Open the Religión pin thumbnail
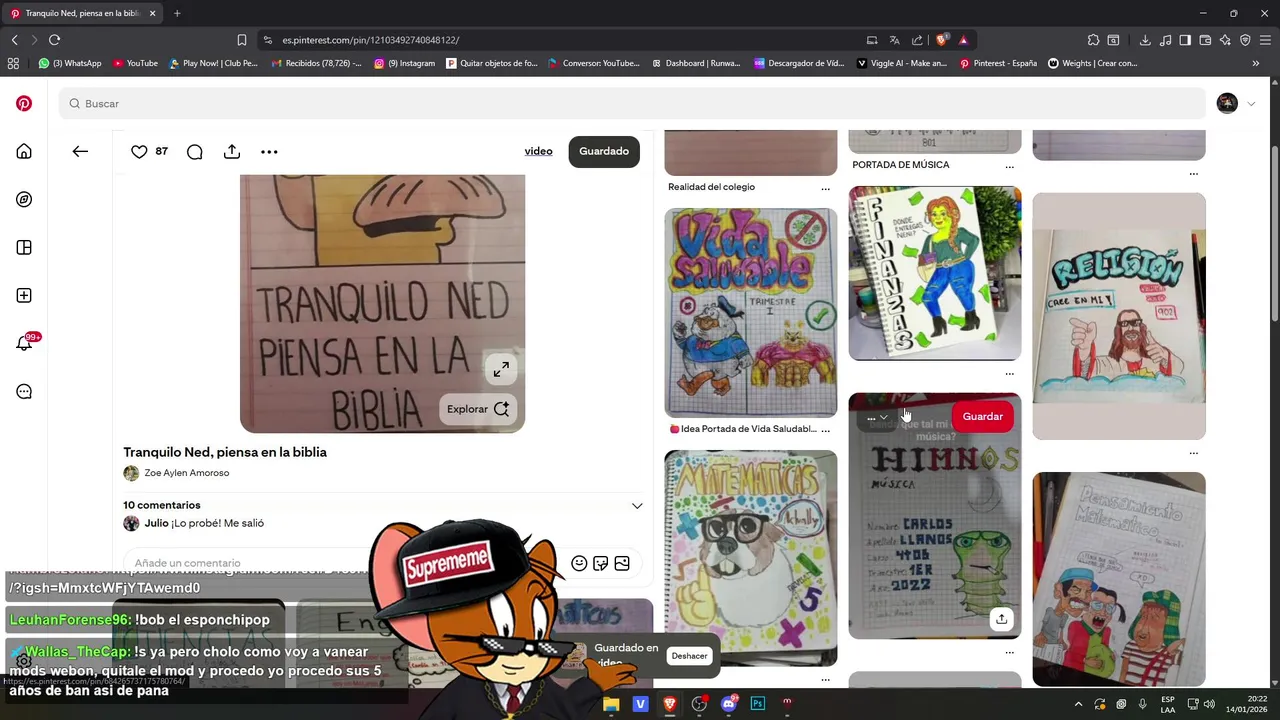This screenshot has height=720, width=1280. pyautogui.click(x=1119, y=316)
